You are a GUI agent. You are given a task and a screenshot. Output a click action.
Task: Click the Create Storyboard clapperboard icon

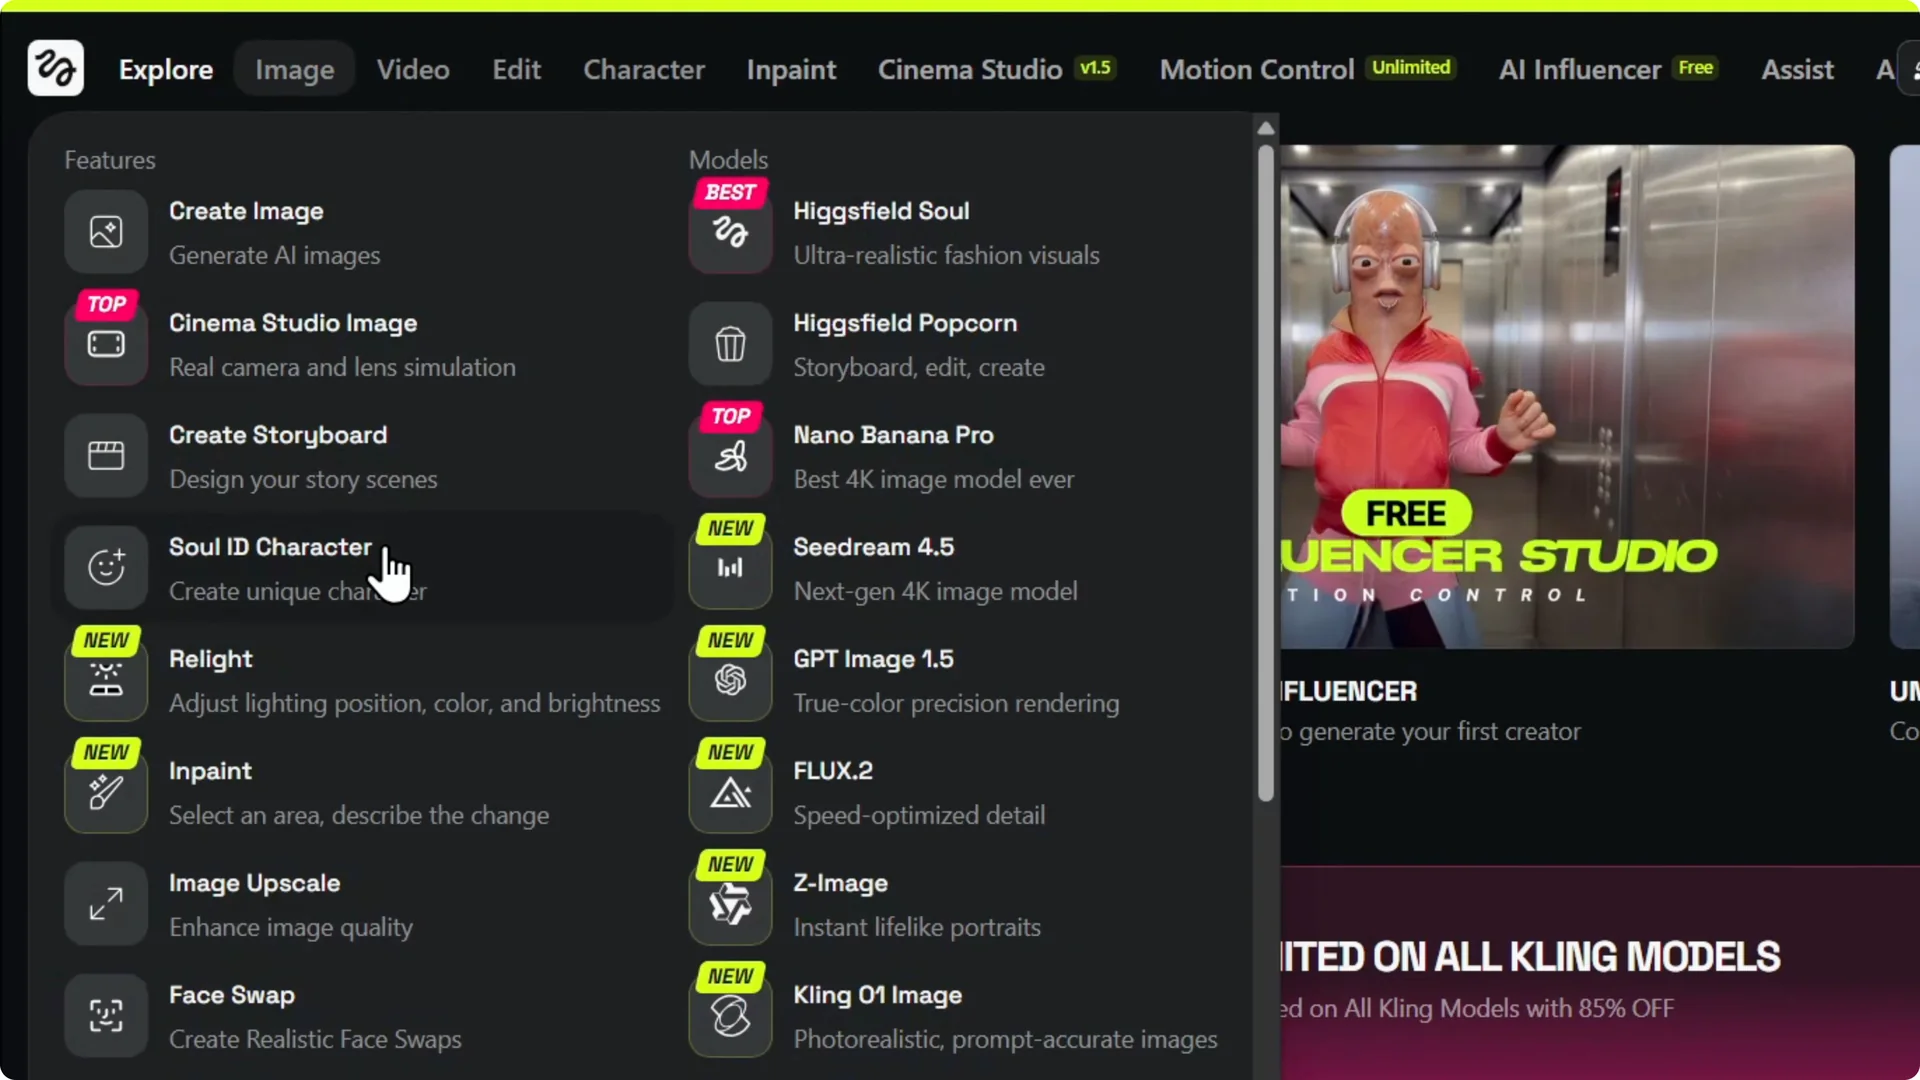click(x=105, y=455)
